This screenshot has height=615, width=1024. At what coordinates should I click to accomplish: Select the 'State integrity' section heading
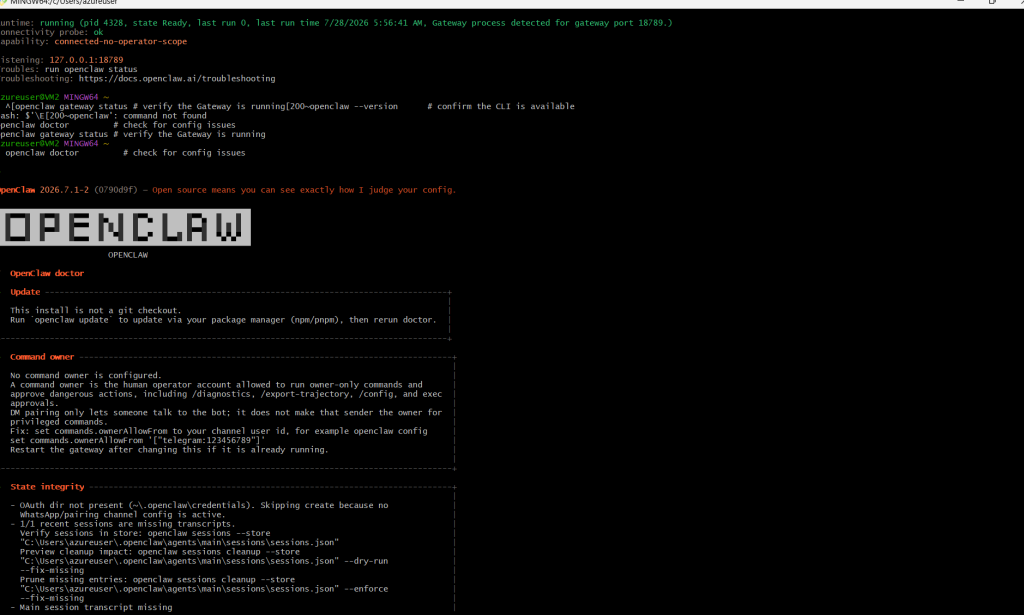(x=47, y=487)
